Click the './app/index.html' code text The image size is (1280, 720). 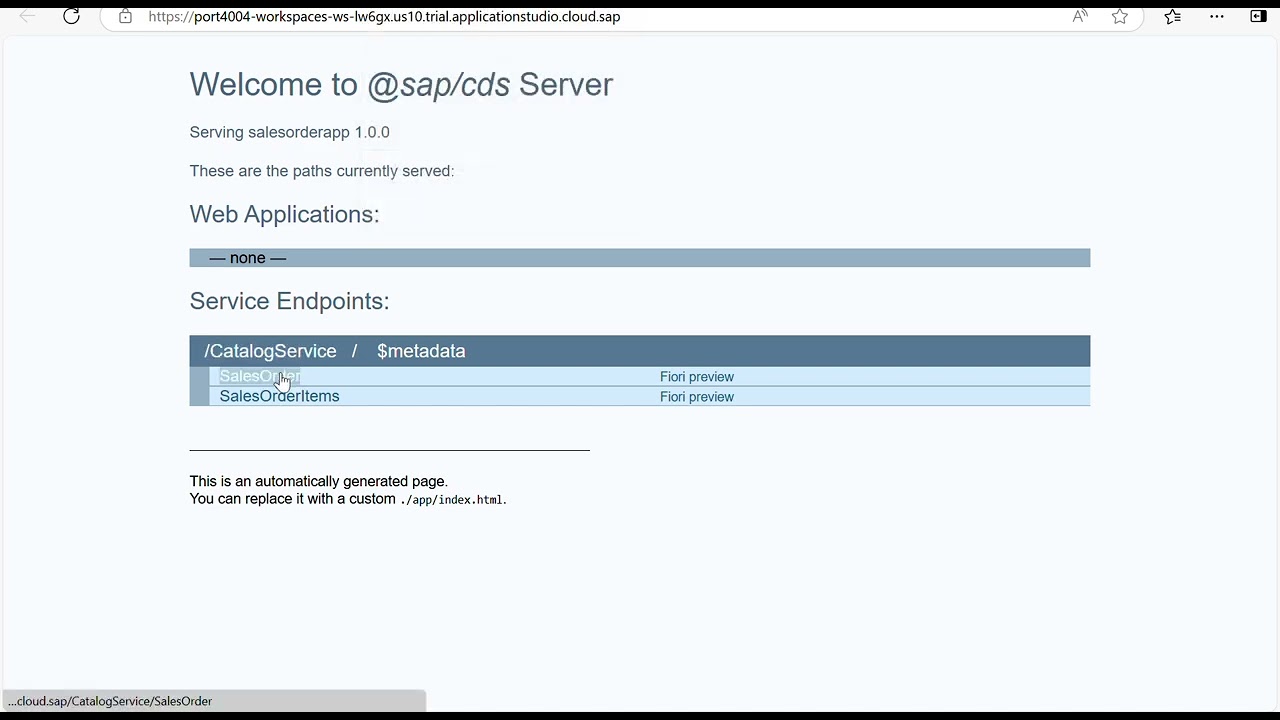[451, 500]
